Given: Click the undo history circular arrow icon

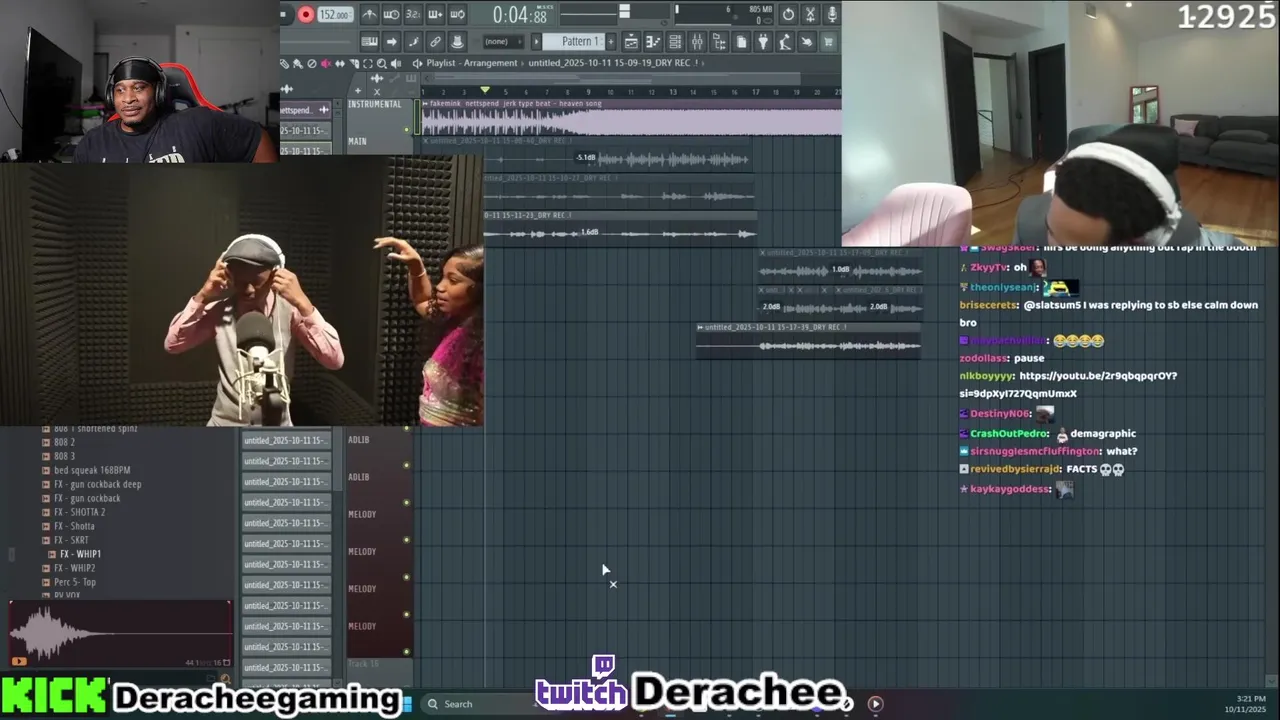Looking at the screenshot, I should (x=788, y=14).
